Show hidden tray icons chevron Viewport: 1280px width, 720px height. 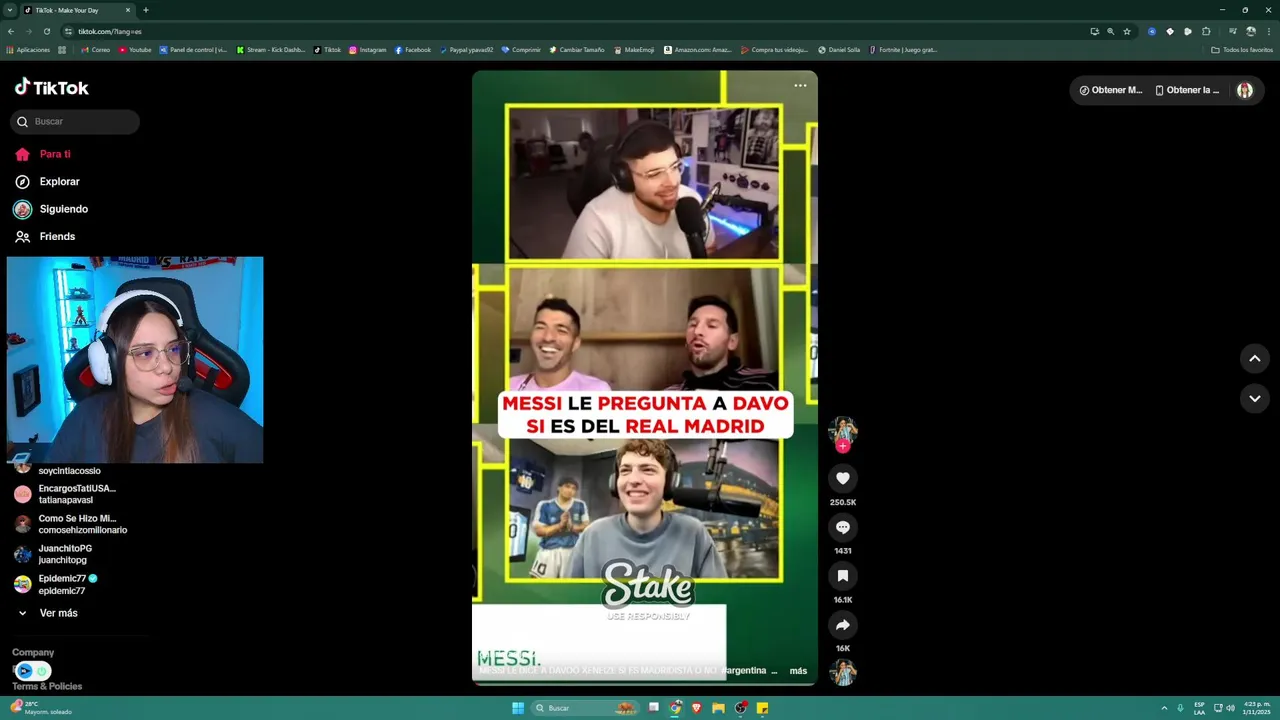(1164, 708)
